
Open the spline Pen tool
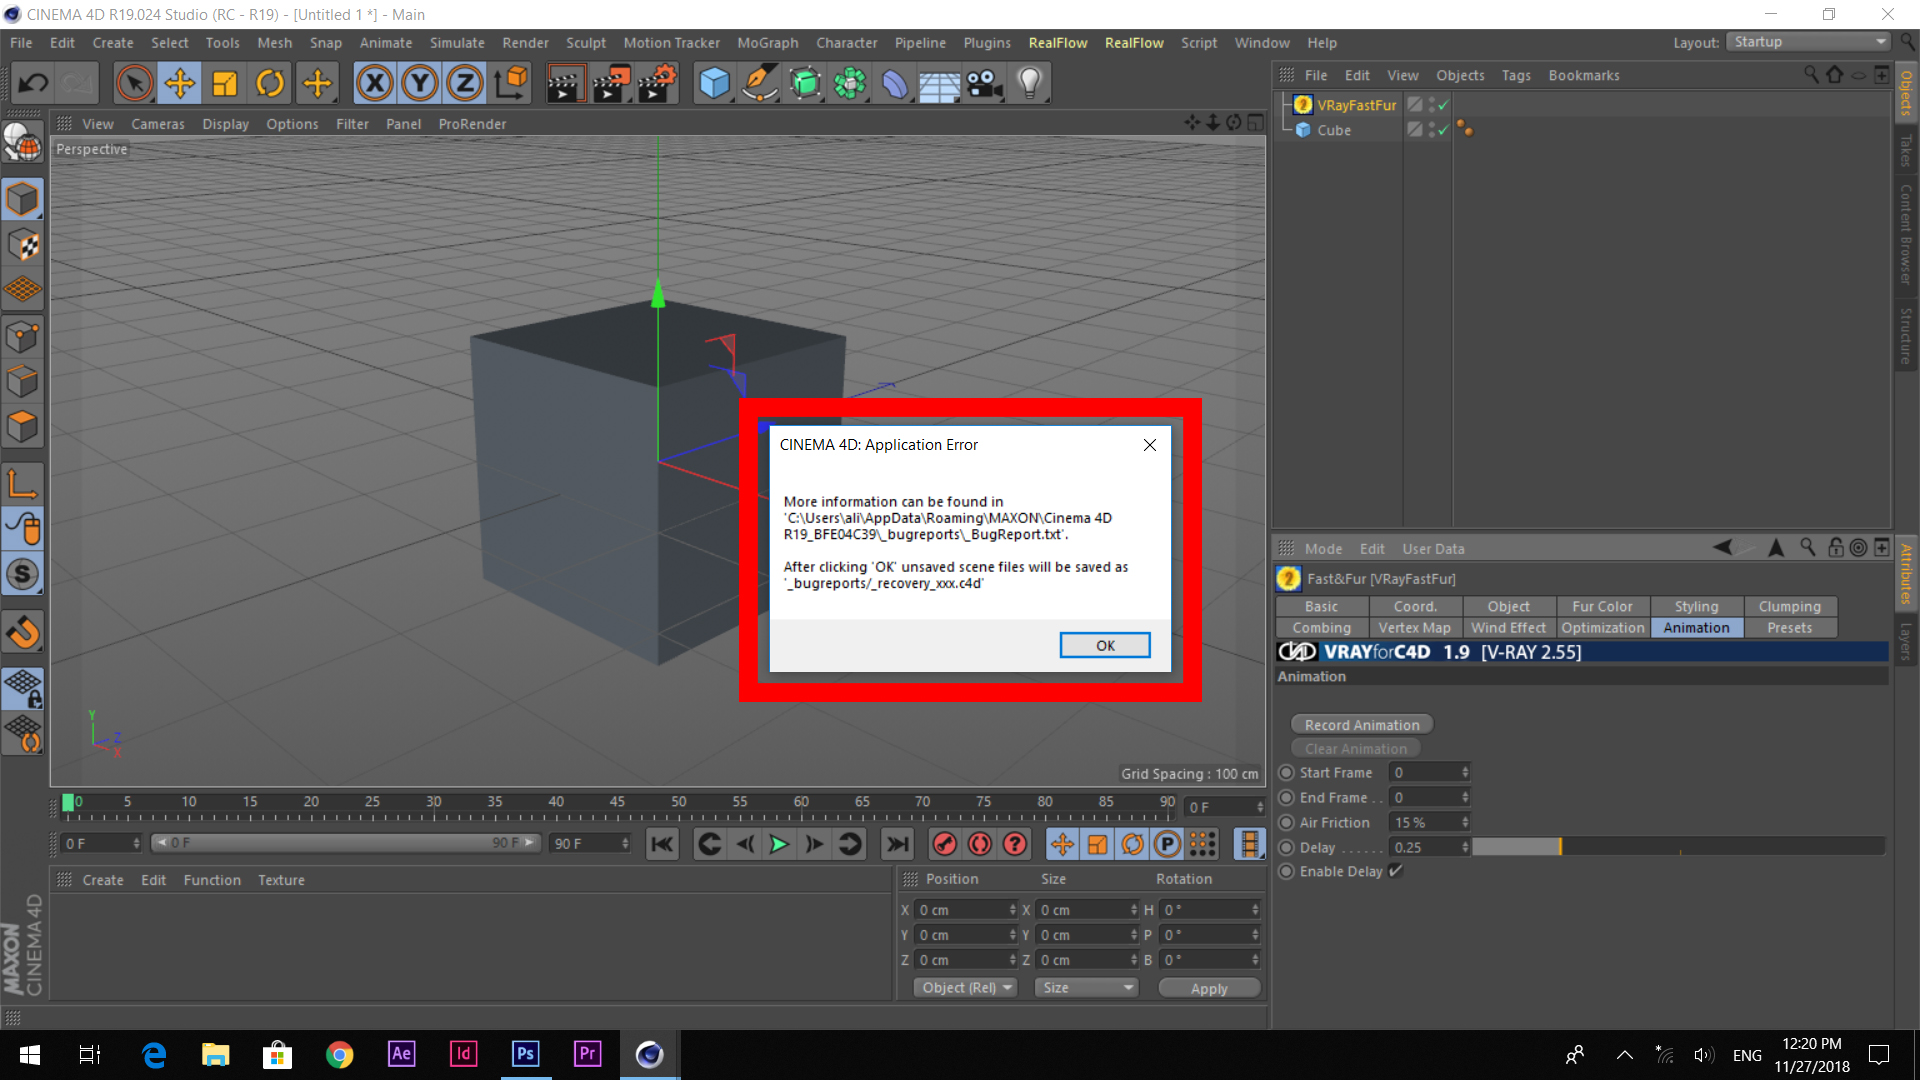pos(760,84)
